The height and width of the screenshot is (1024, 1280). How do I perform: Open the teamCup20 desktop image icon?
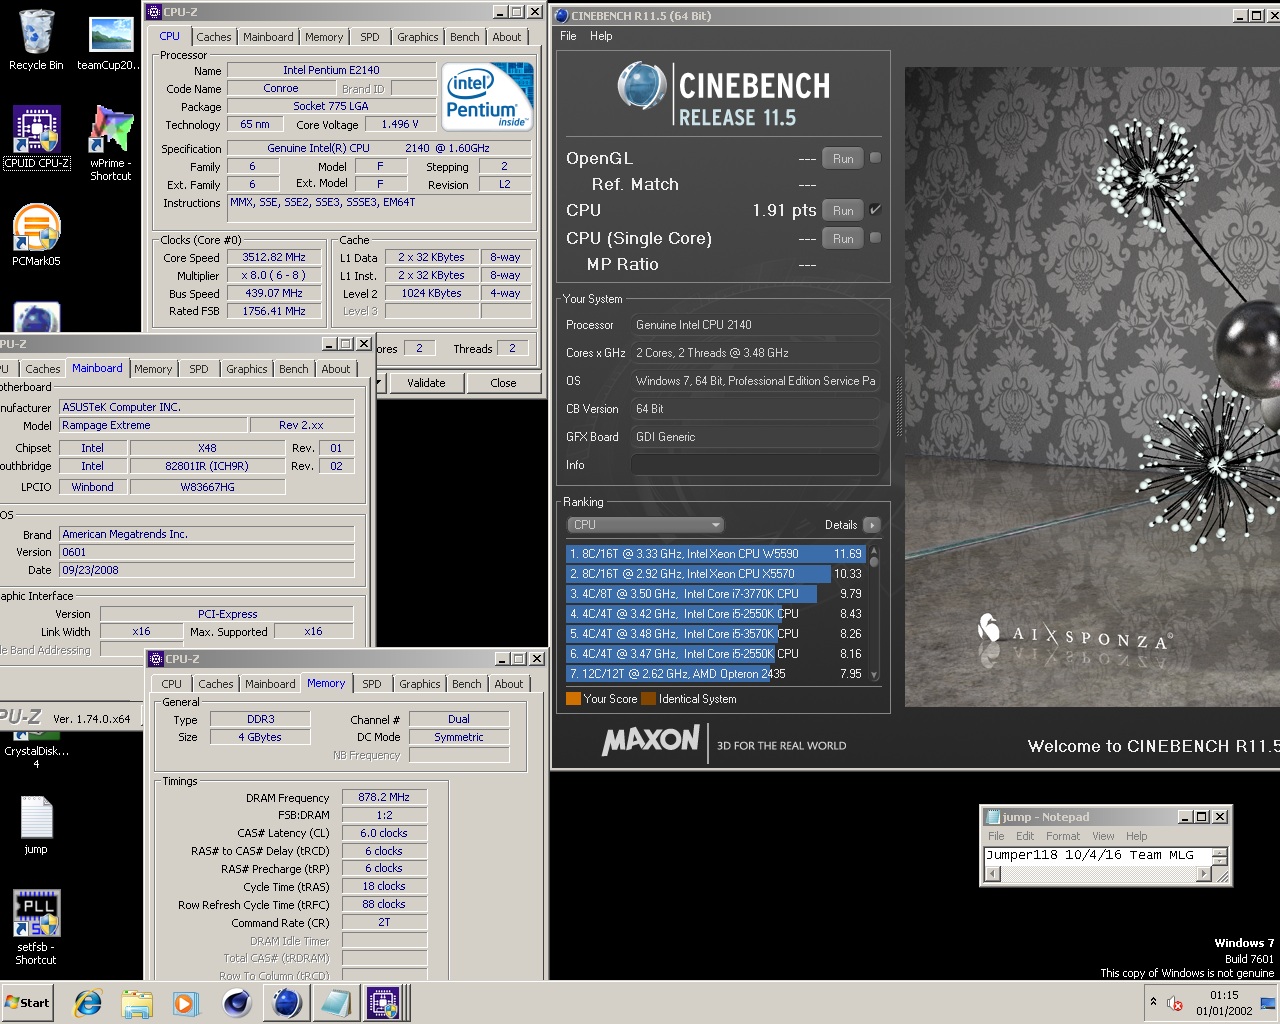(x=110, y=40)
